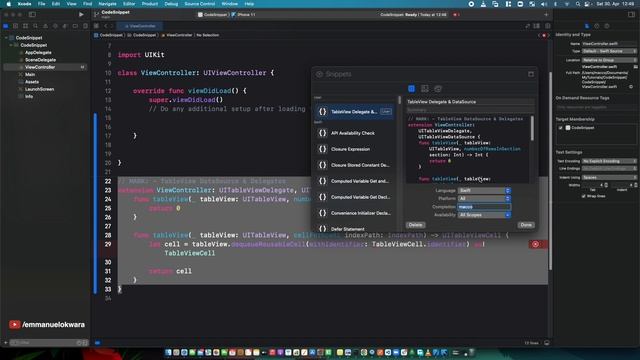Select LaunchScreen in the project navigator
The width and height of the screenshot is (640, 360).
point(39,89)
